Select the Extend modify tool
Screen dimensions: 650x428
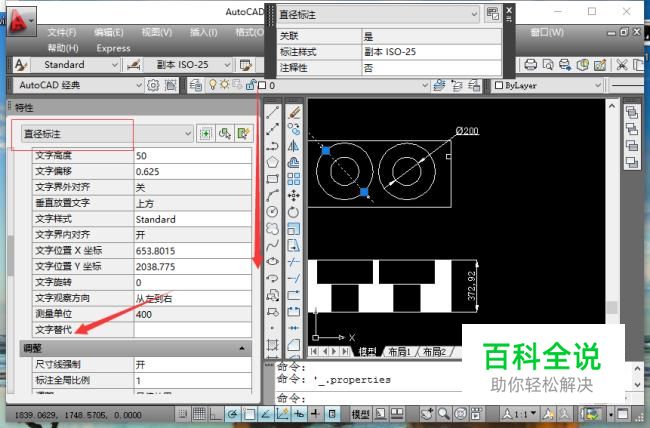tap(294, 278)
